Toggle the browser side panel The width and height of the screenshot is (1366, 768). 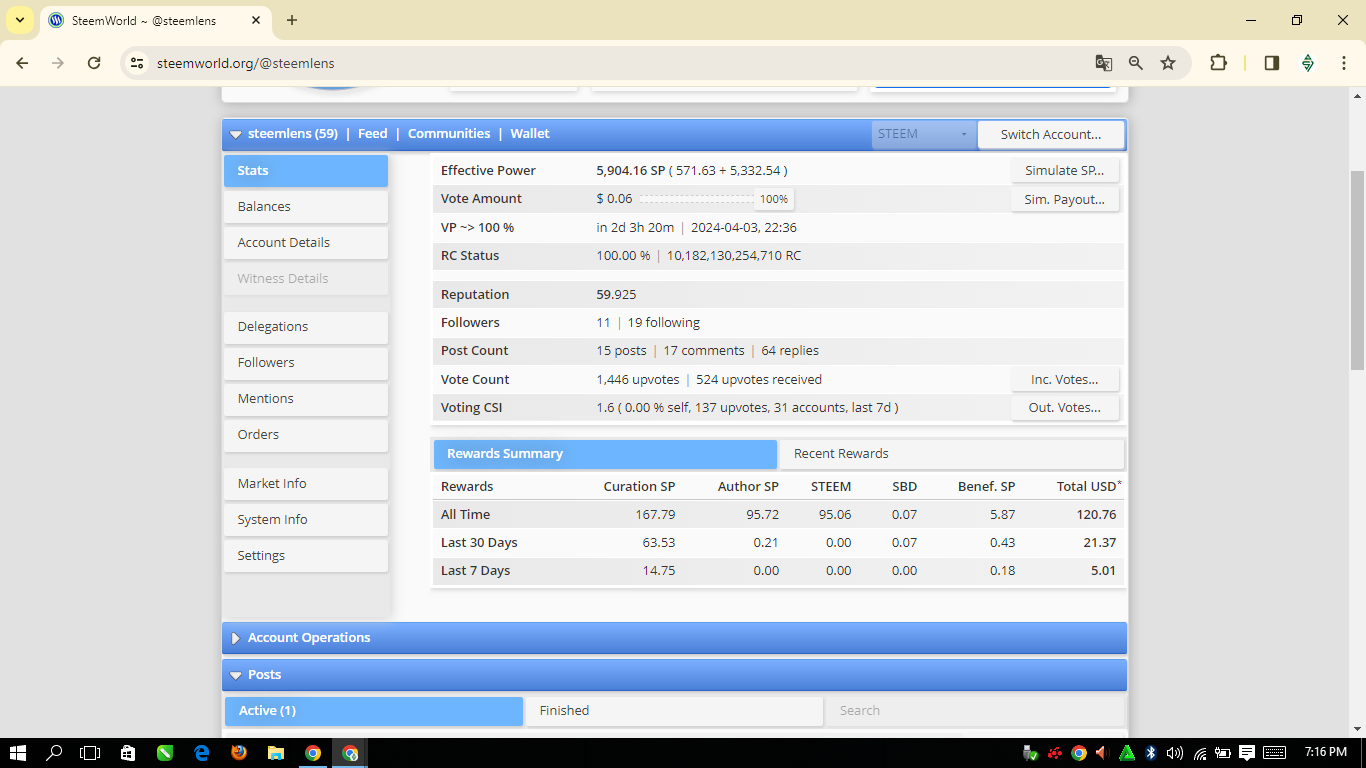[x=1272, y=63]
